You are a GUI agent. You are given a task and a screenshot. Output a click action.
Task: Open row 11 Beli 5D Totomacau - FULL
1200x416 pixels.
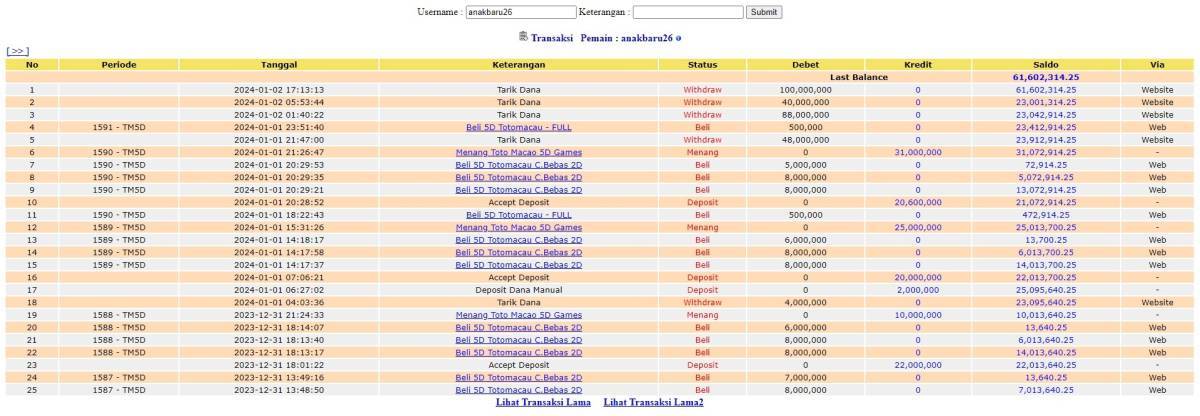[x=518, y=215]
